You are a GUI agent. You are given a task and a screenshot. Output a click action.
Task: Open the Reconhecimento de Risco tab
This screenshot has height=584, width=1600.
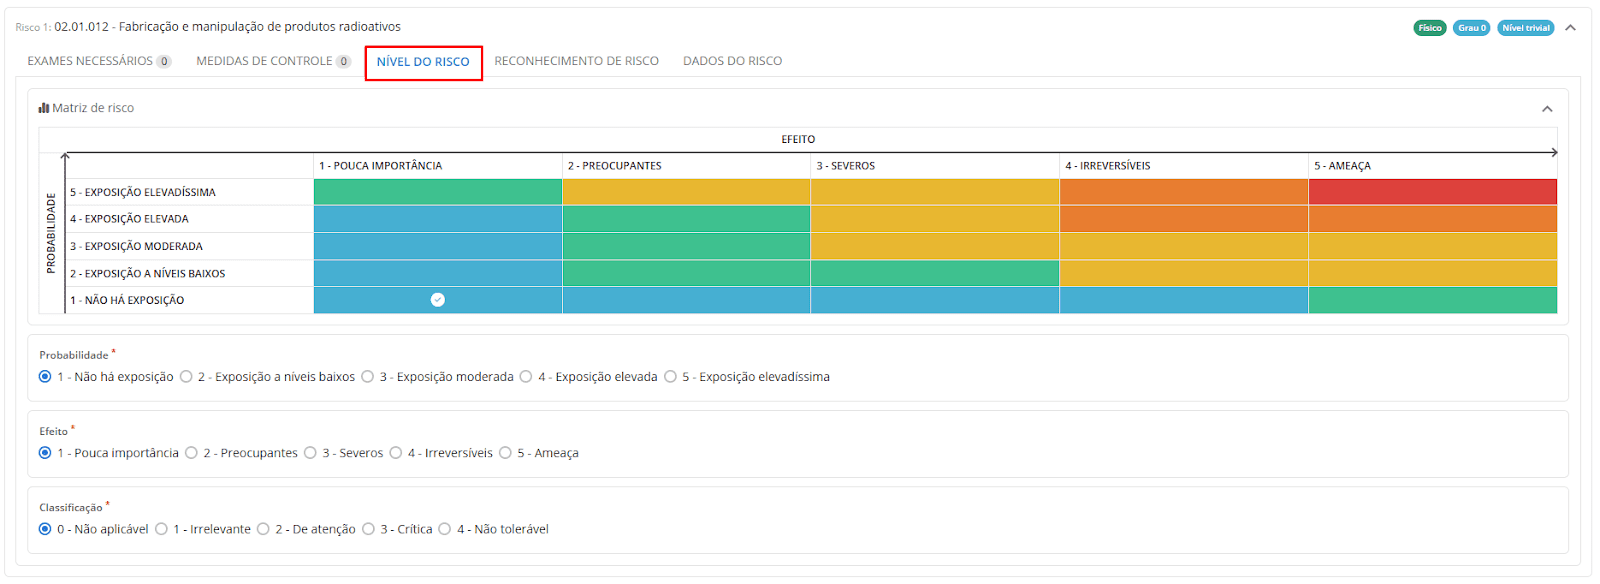(x=576, y=61)
